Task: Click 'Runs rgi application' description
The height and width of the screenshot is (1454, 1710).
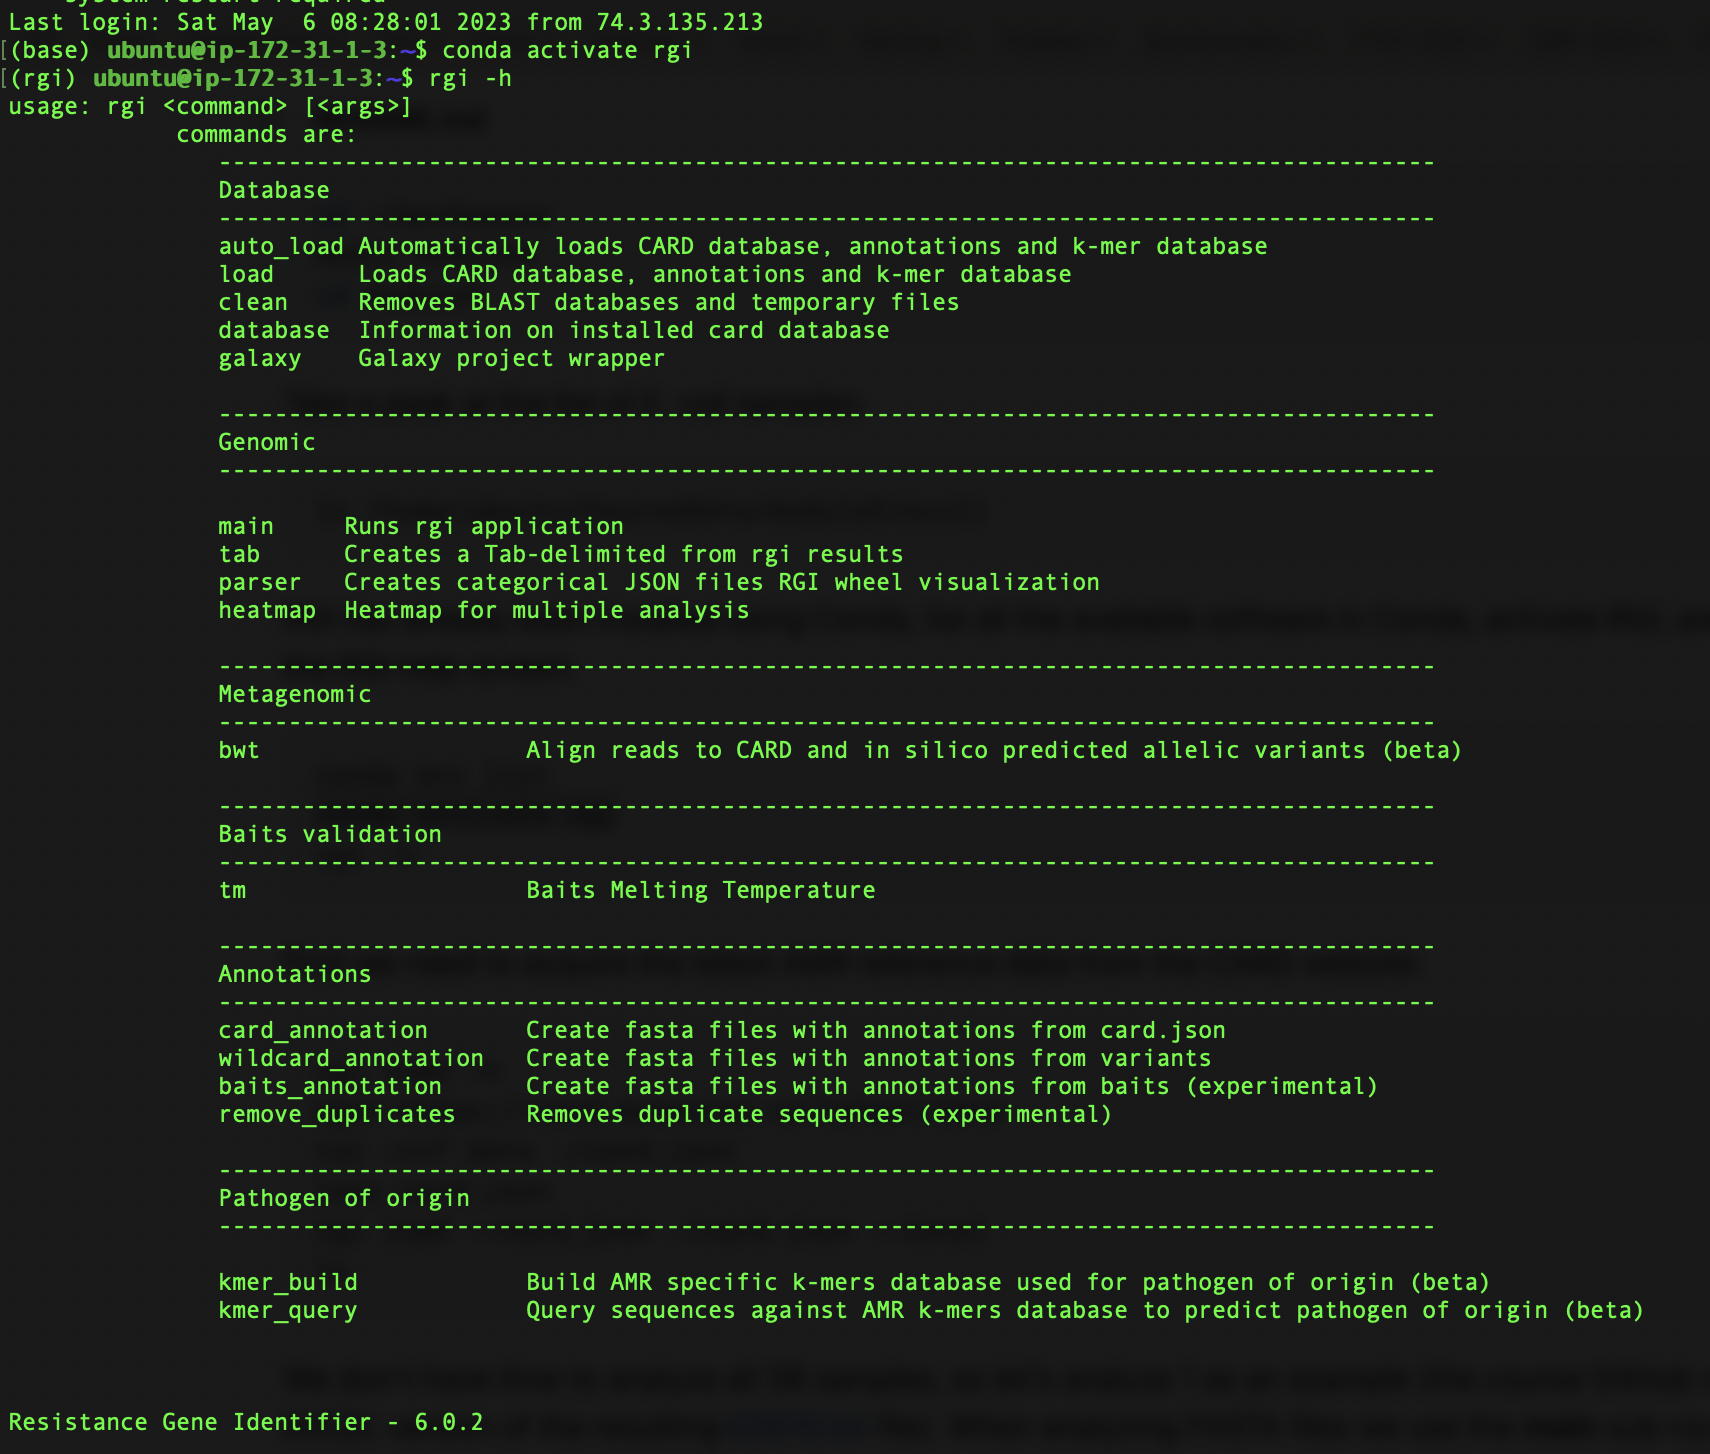Action: [x=484, y=526]
